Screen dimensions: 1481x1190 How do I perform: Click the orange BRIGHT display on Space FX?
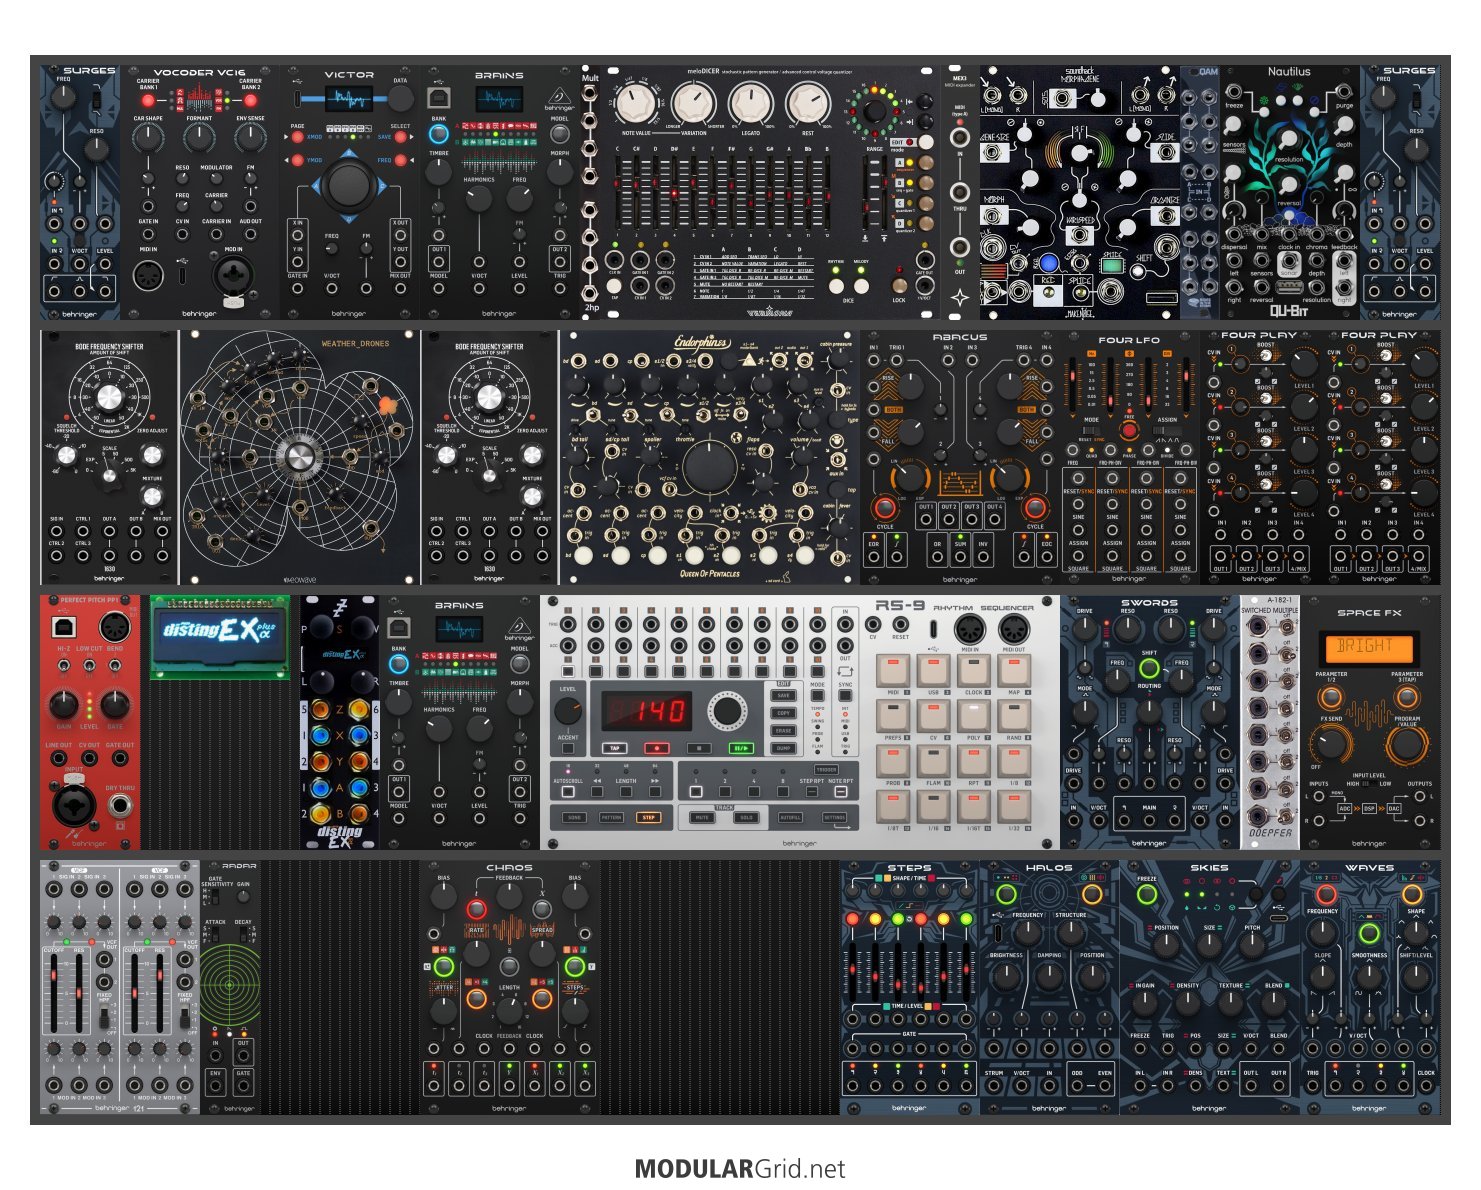[1369, 647]
